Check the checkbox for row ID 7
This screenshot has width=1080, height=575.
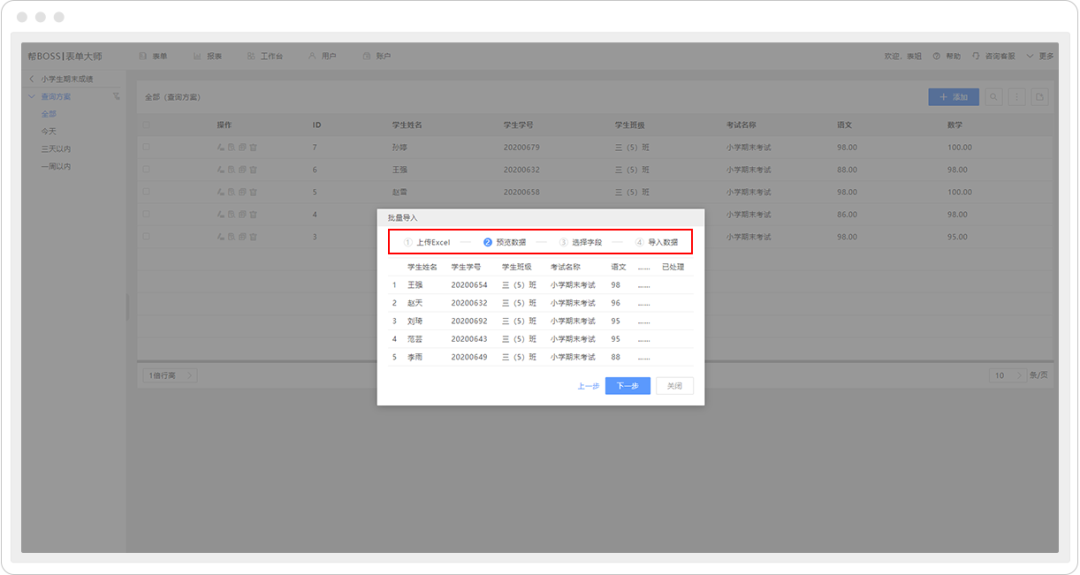coord(147,147)
